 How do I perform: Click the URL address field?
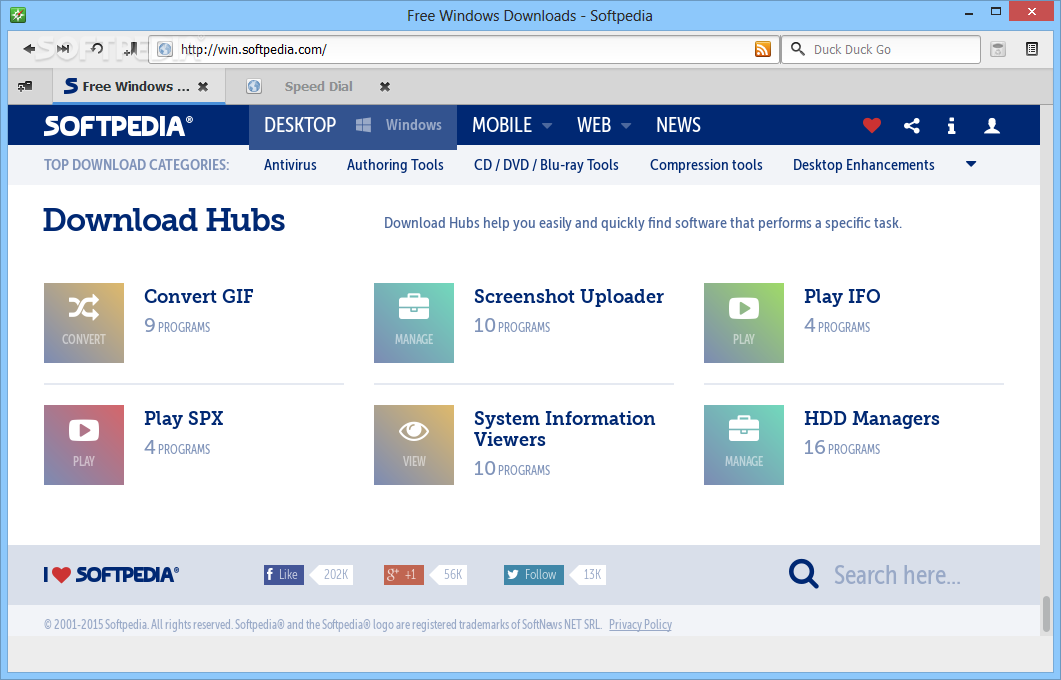(x=464, y=49)
